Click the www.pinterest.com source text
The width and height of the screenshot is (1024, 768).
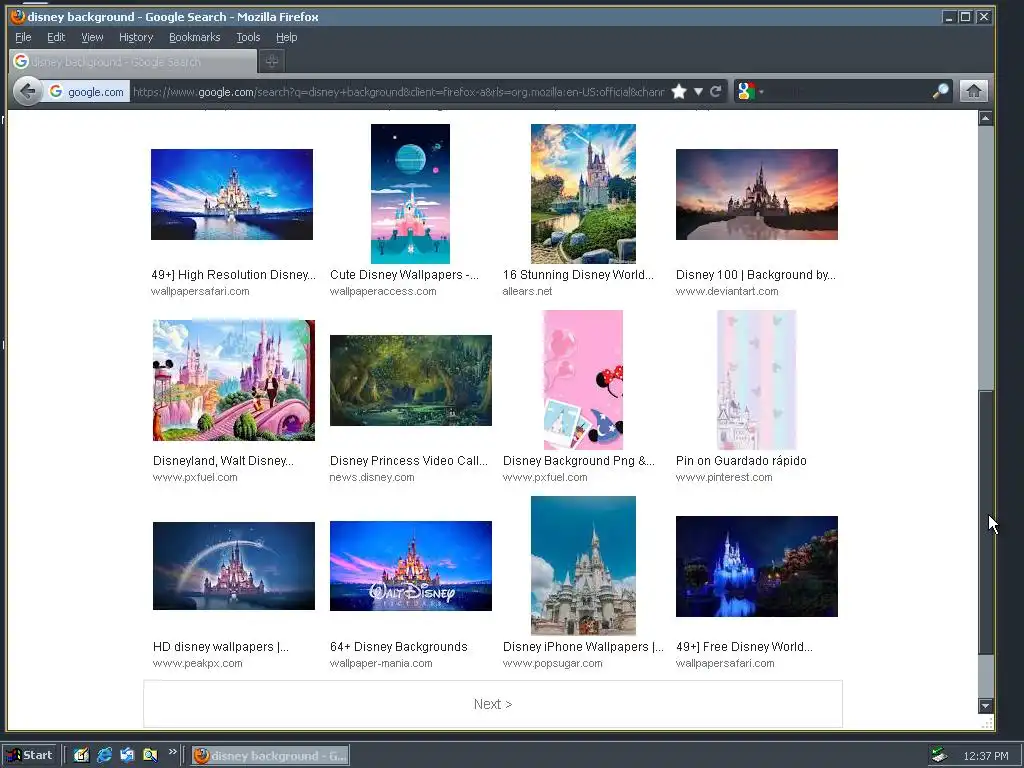(x=724, y=477)
